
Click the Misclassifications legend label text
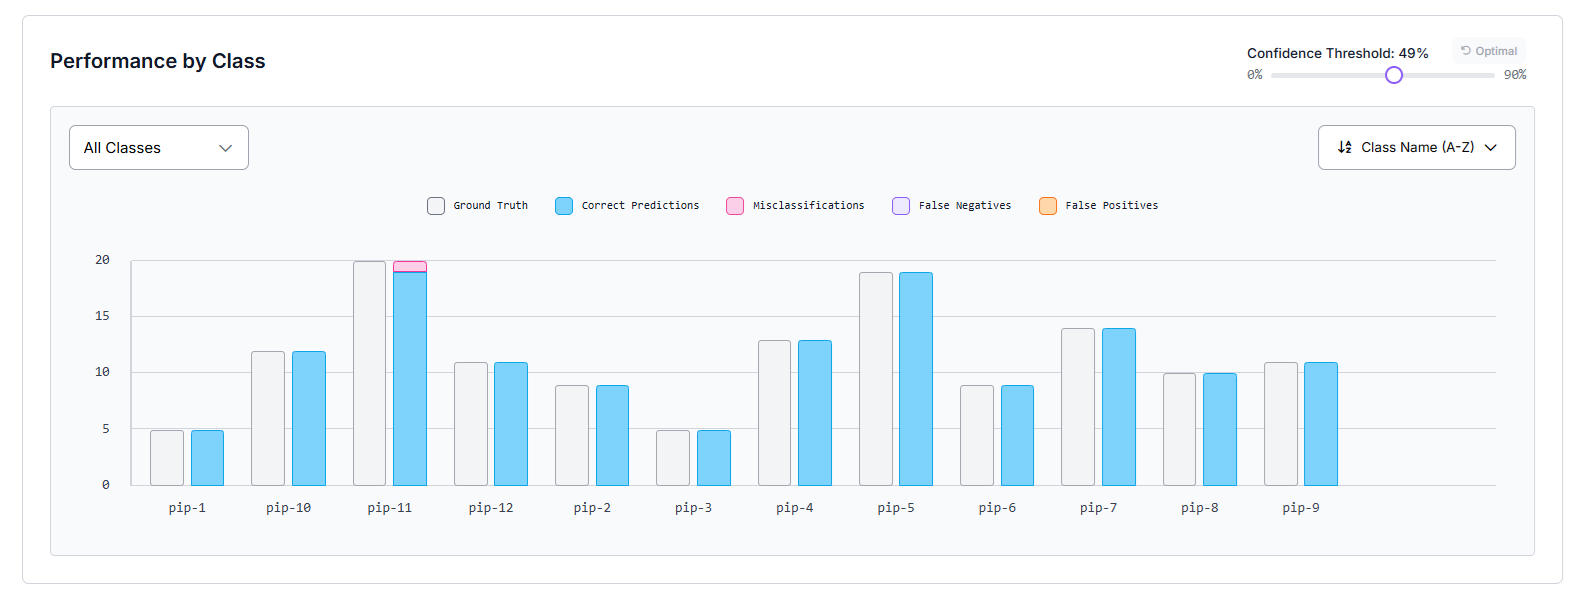(808, 206)
